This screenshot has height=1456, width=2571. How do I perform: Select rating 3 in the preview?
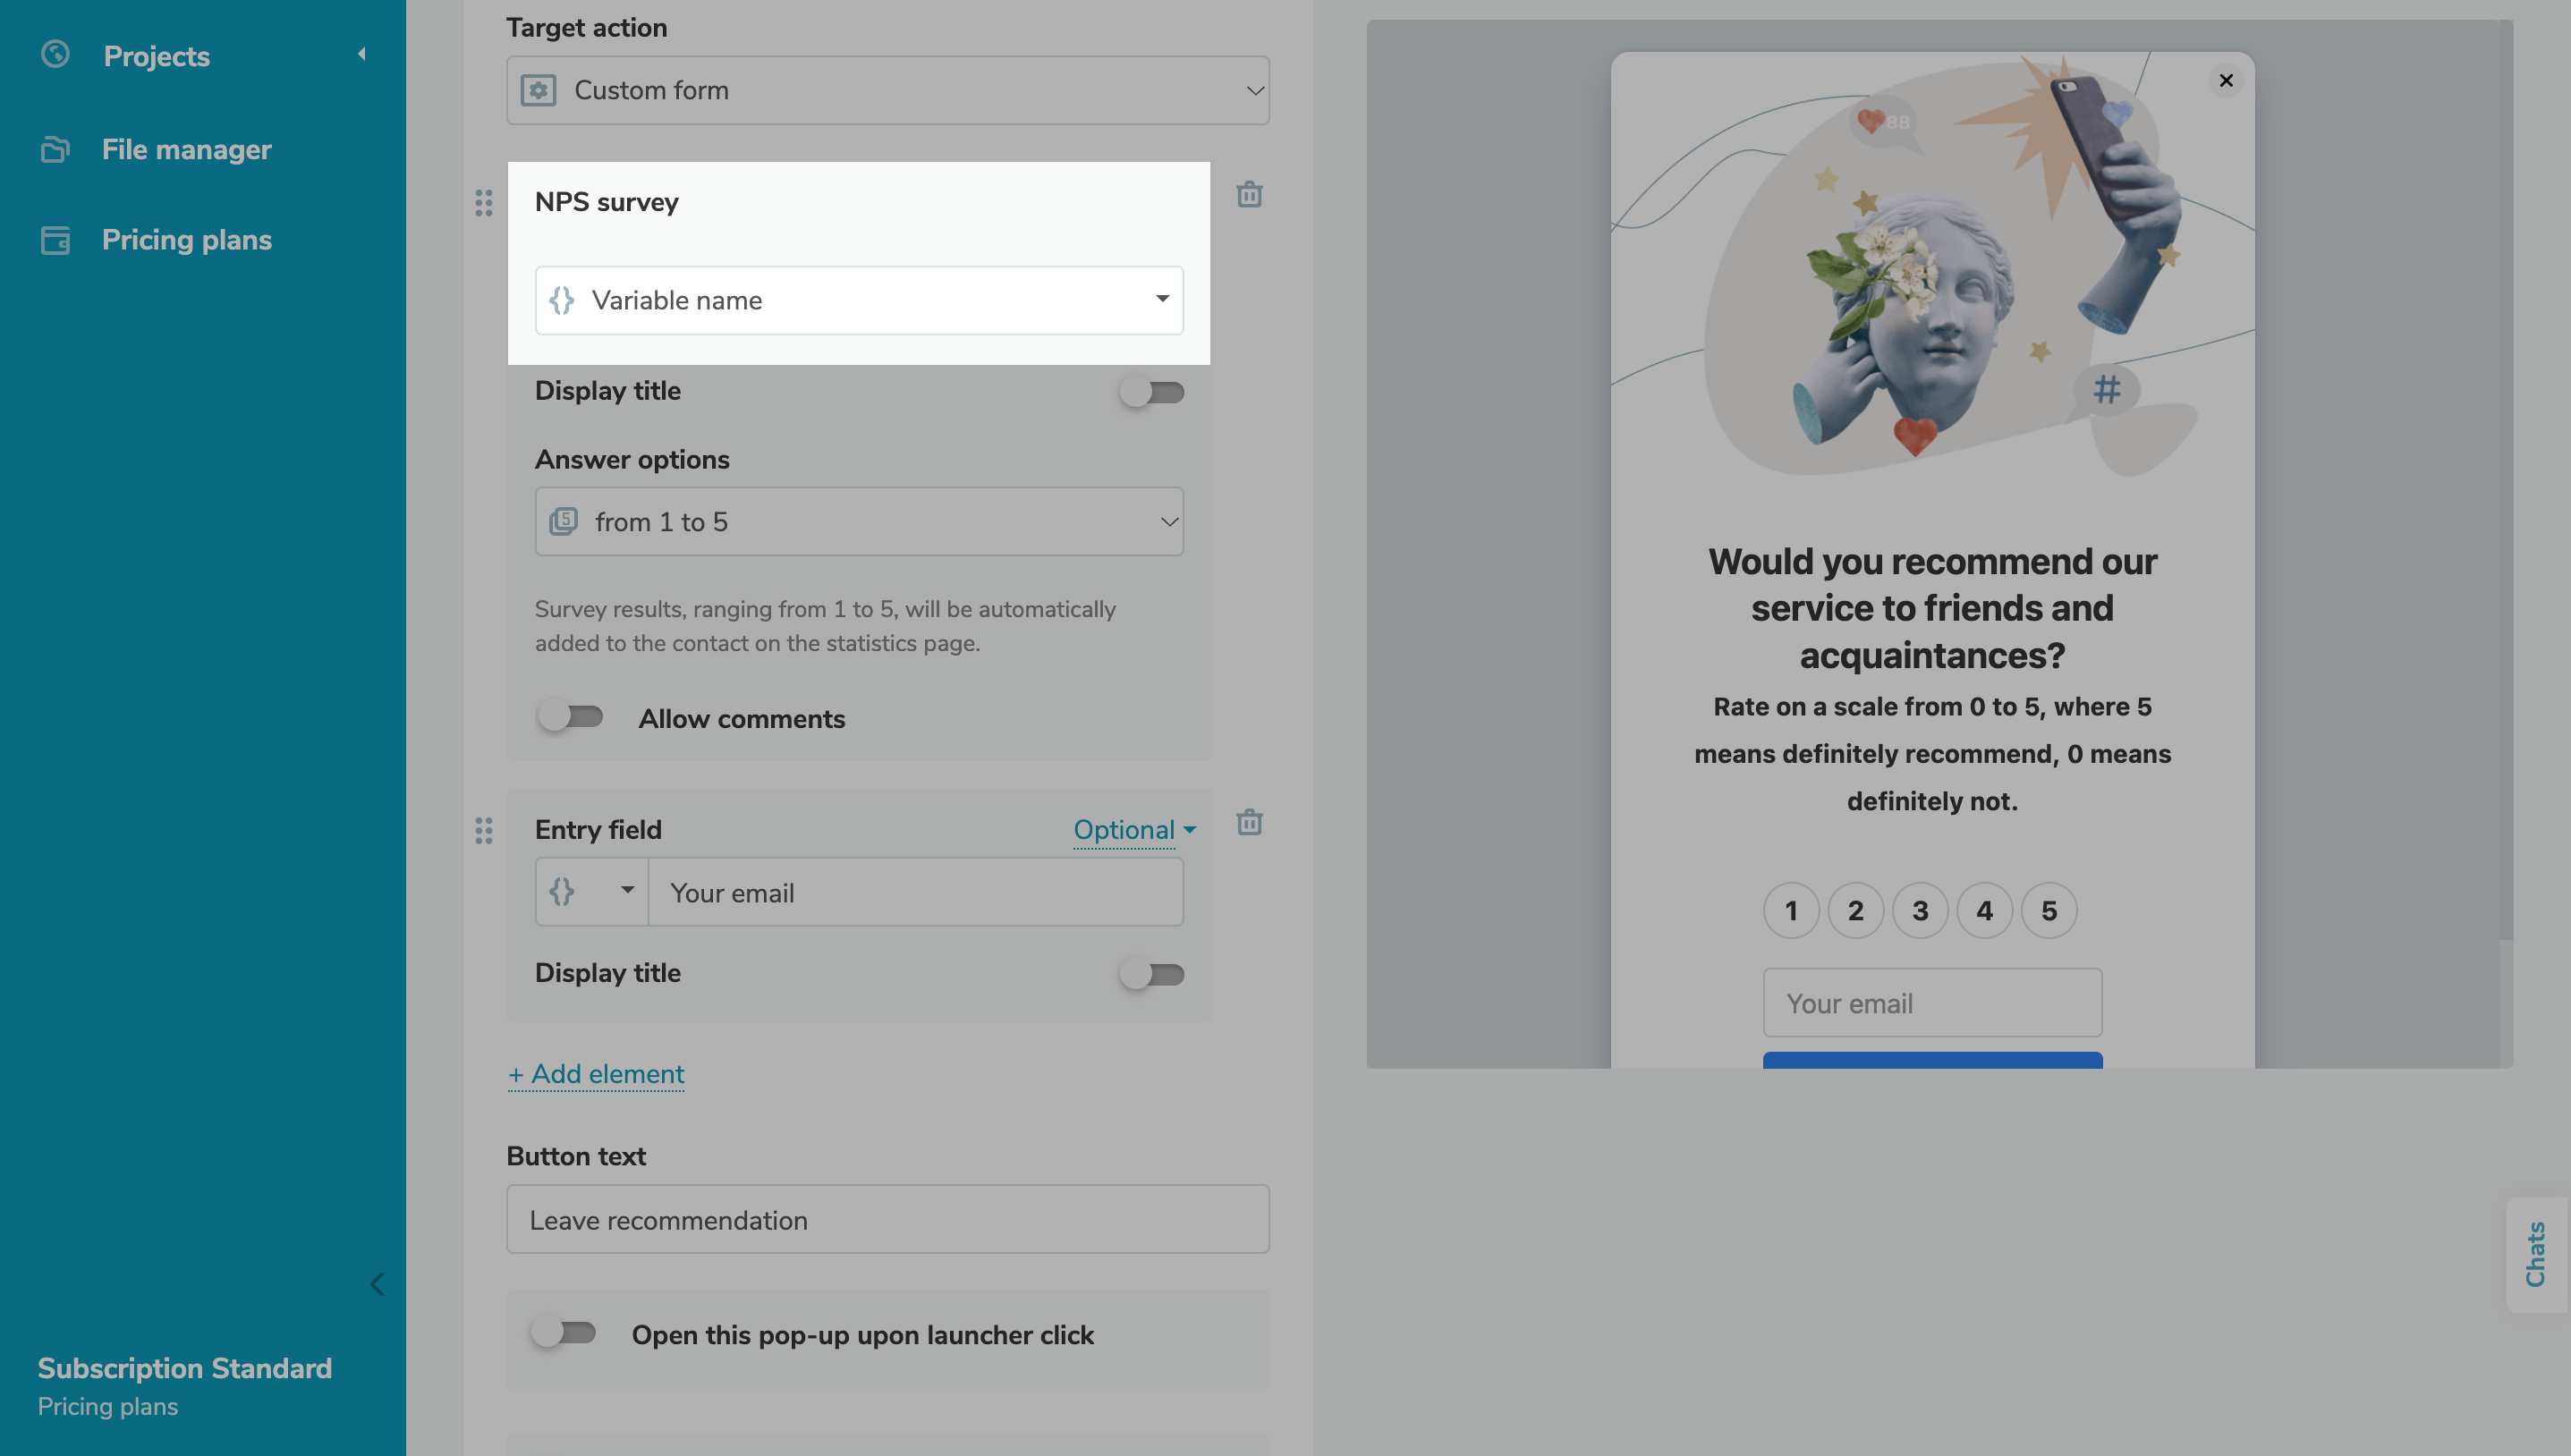1920,910
